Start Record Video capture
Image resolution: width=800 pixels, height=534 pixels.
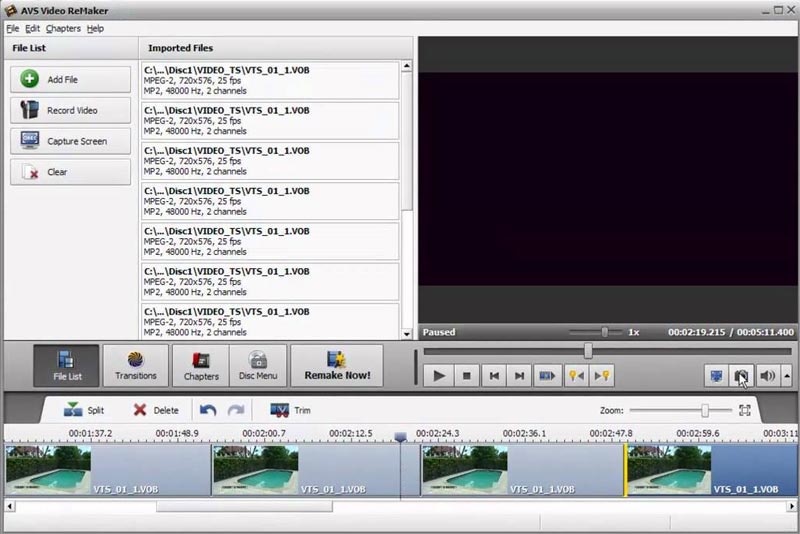click(70, 110)
